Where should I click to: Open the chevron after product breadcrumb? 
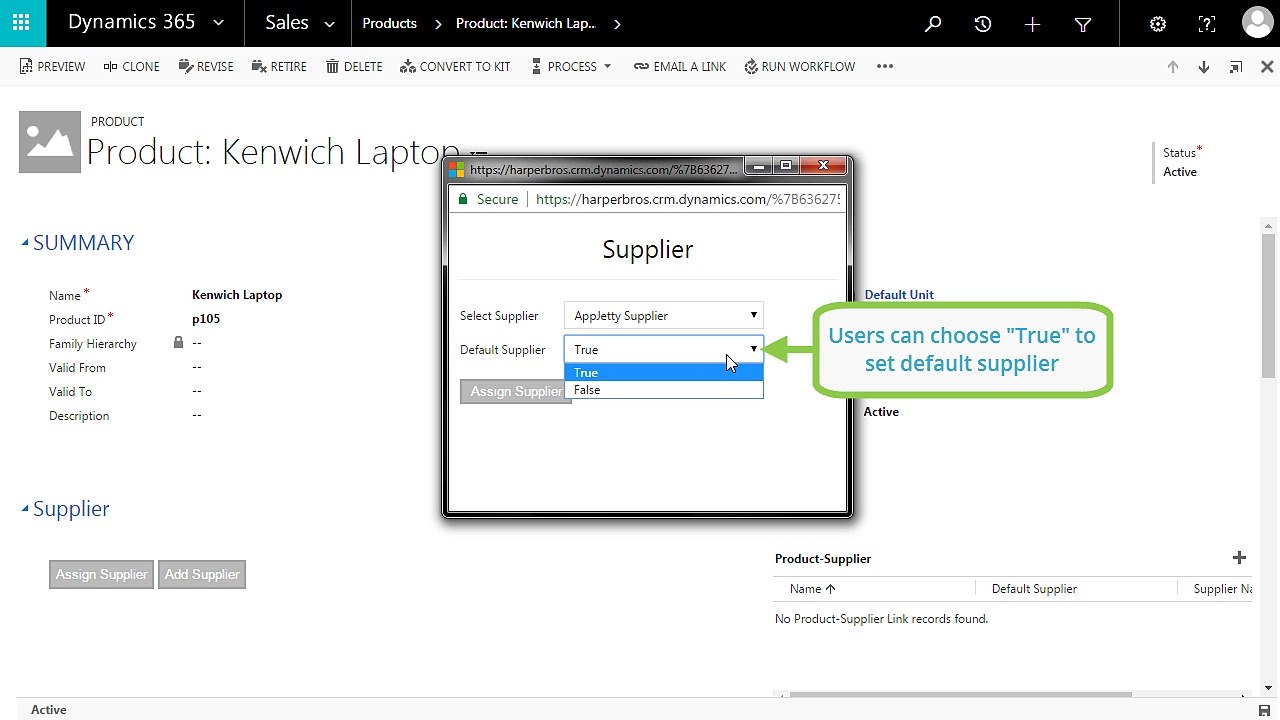(617, 24)
